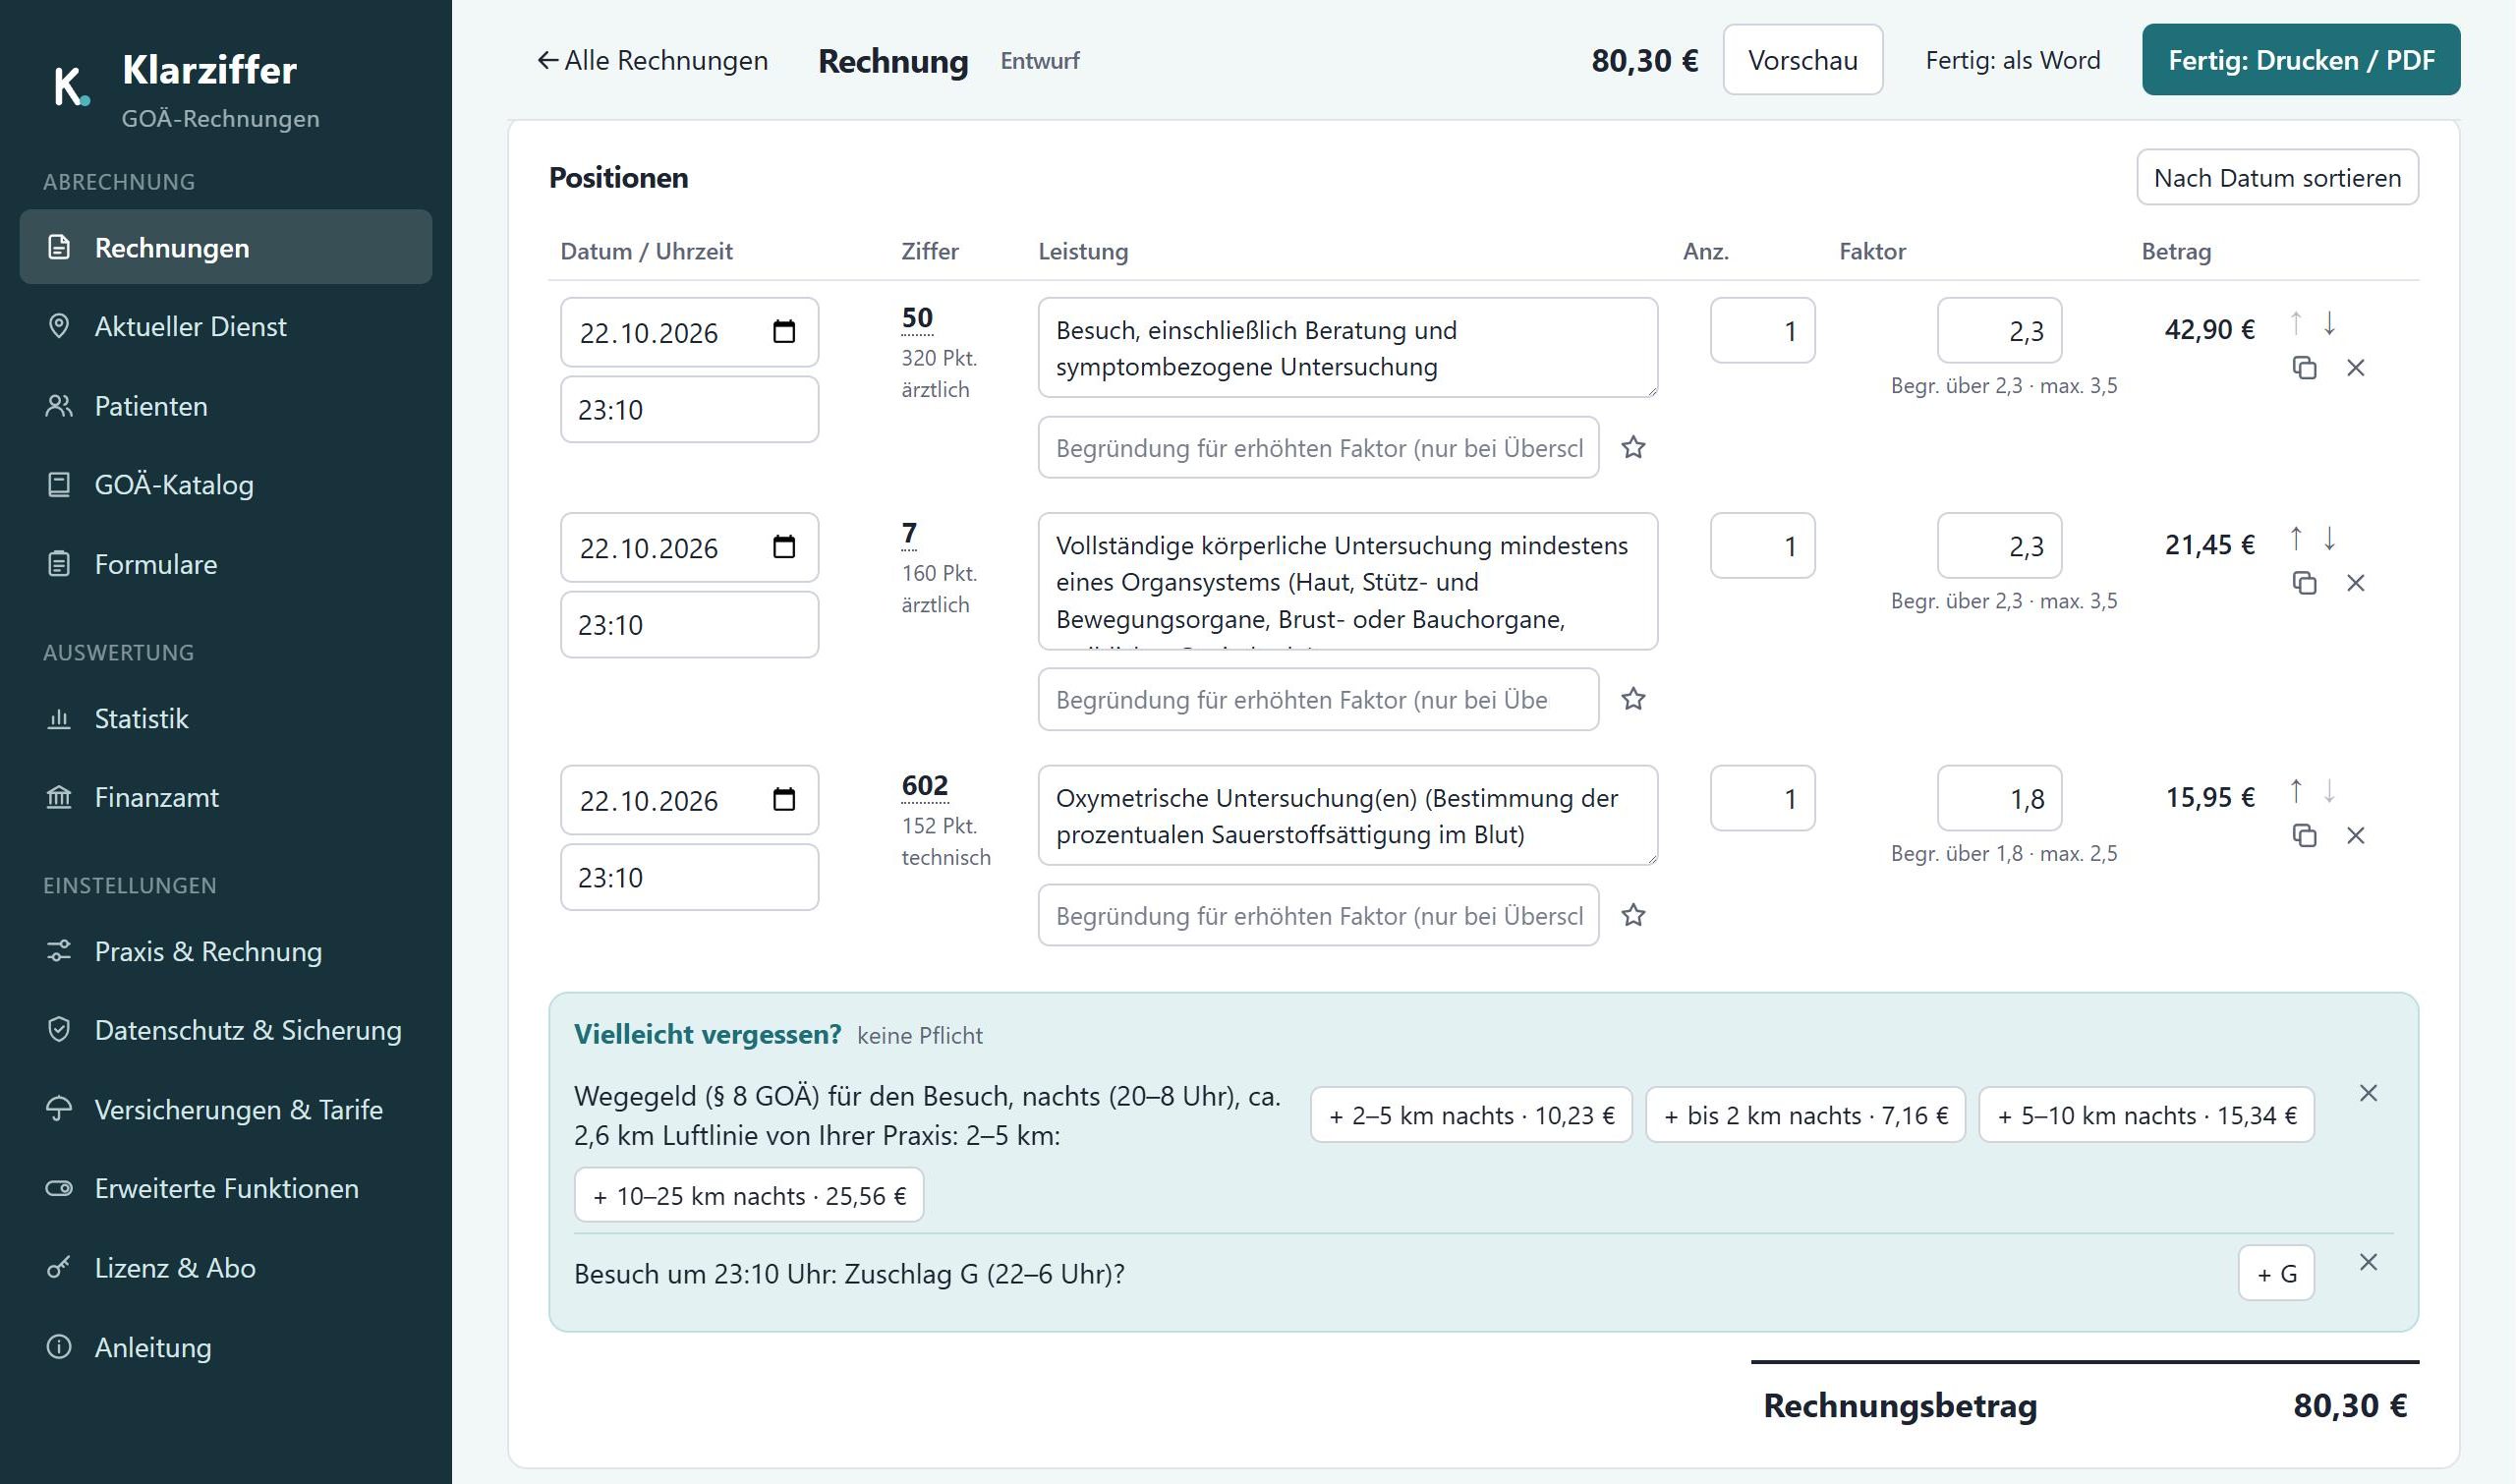Image resolution: width=2516 pixels, height=1484 pixels.
Task: Copy the Ziffer 602 position
Action: point(2304,836)
